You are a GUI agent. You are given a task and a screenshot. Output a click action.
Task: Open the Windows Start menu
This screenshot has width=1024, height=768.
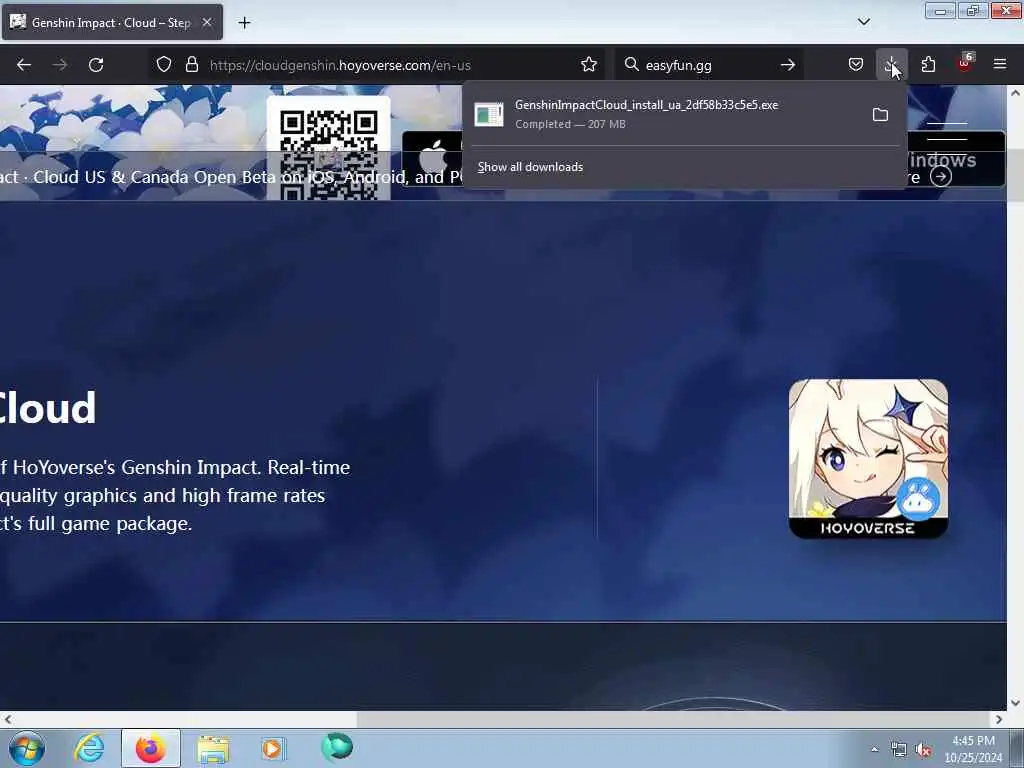click(x=27, y=748)
